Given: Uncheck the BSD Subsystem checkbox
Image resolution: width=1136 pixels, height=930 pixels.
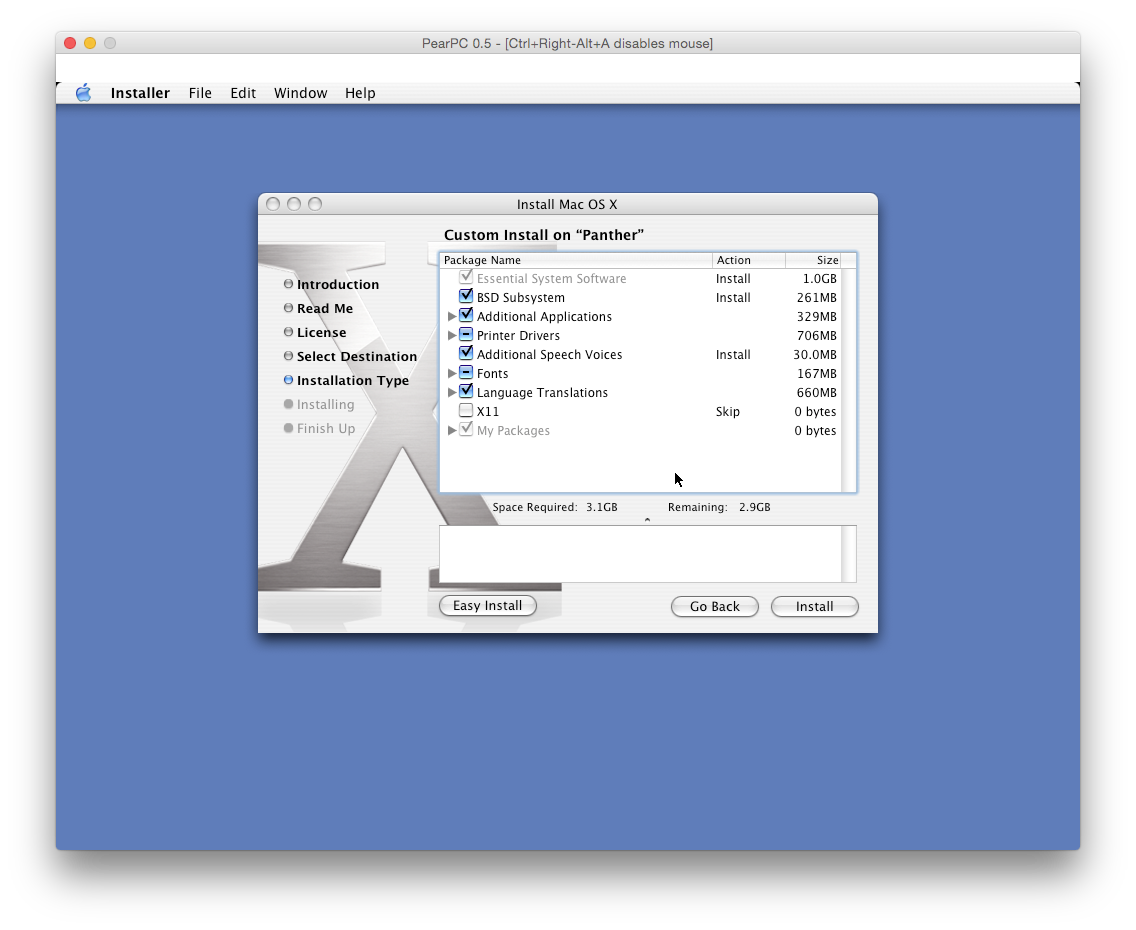Looking at the screenshot, I should coord(466,296).
